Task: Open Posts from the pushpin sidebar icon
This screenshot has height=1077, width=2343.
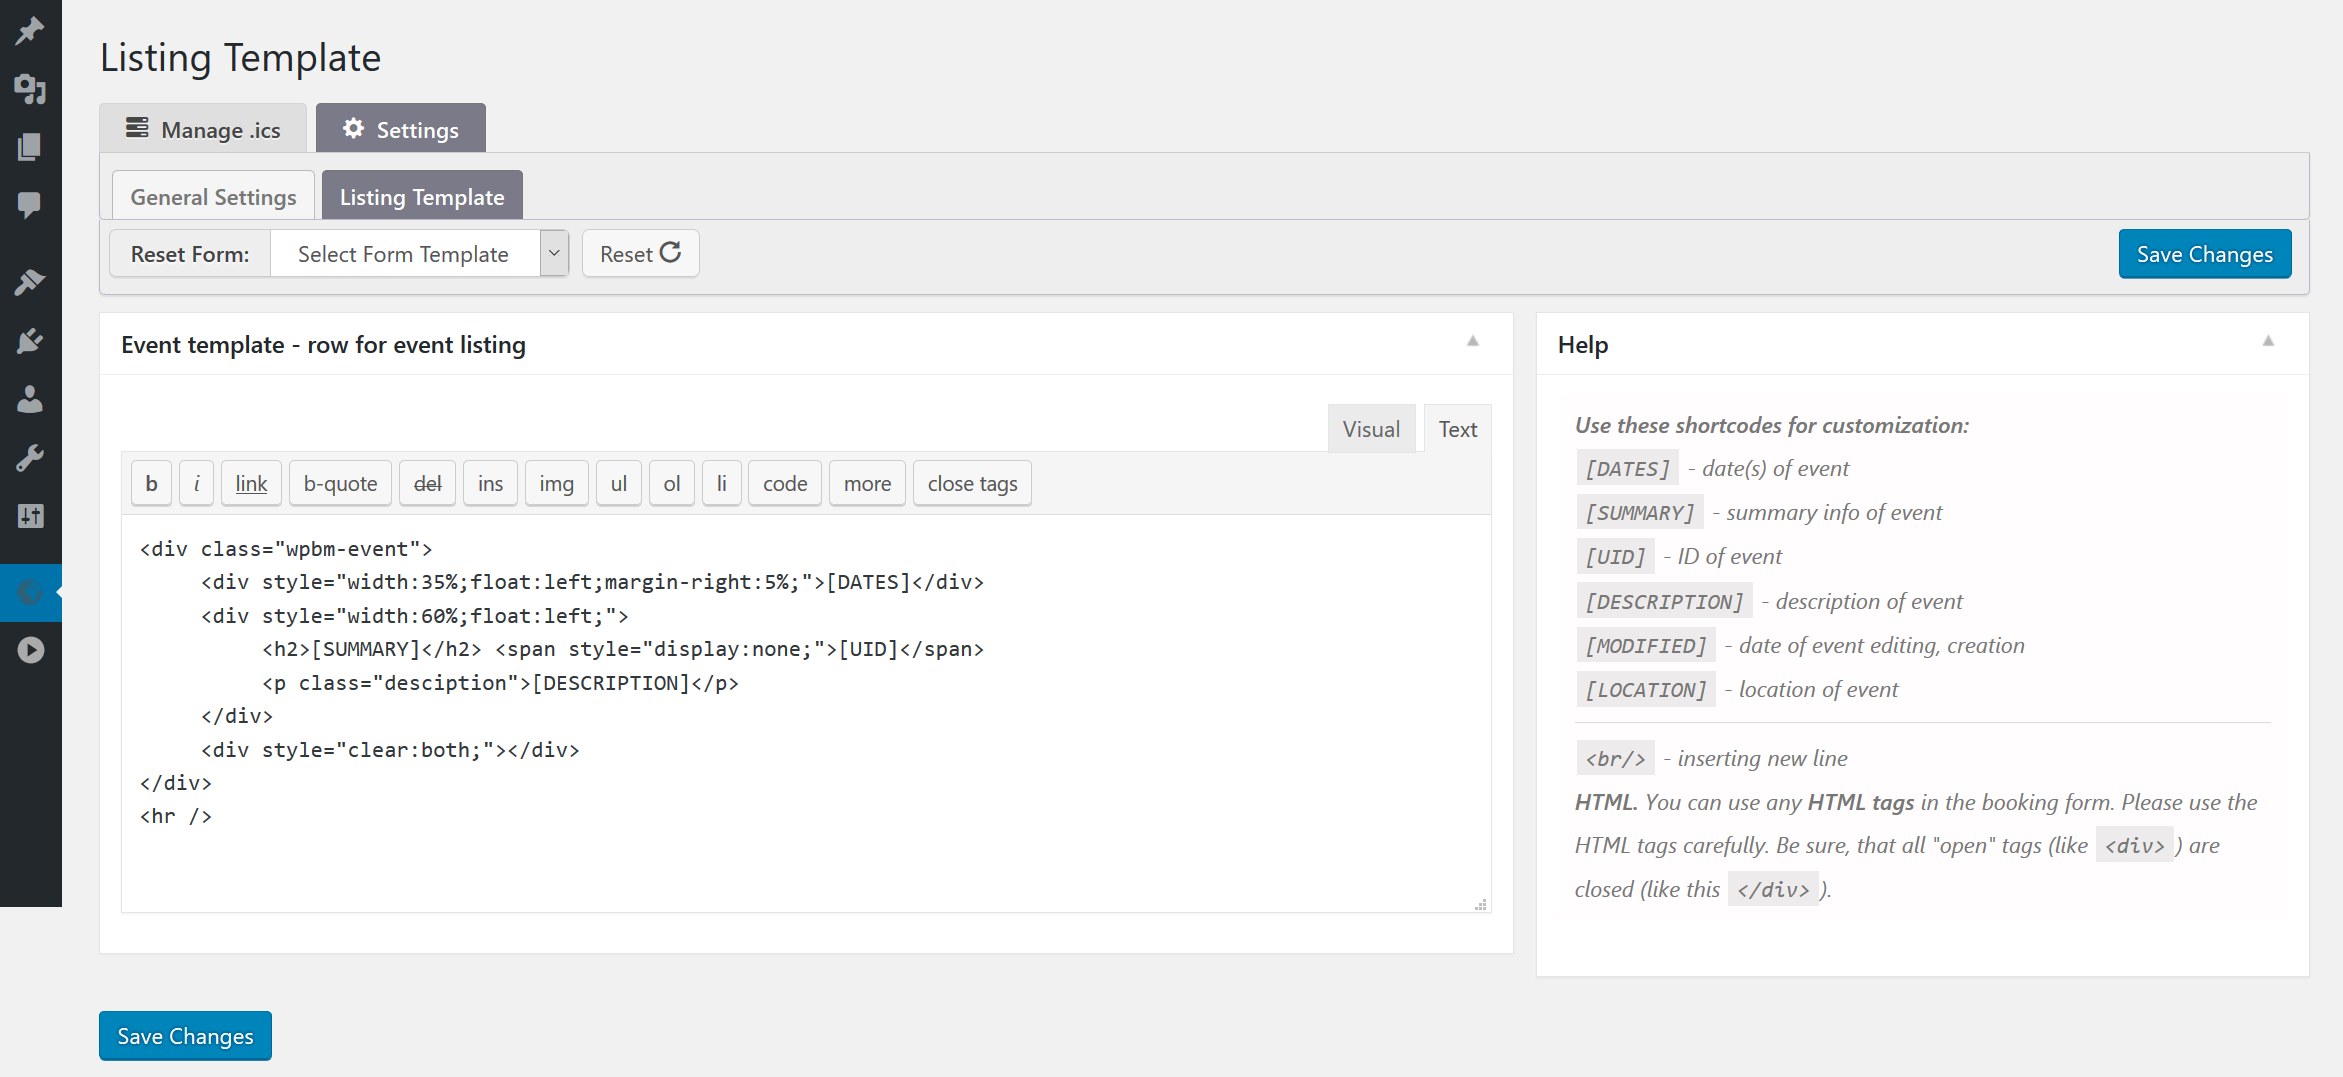Action: (x=30, y=30)
